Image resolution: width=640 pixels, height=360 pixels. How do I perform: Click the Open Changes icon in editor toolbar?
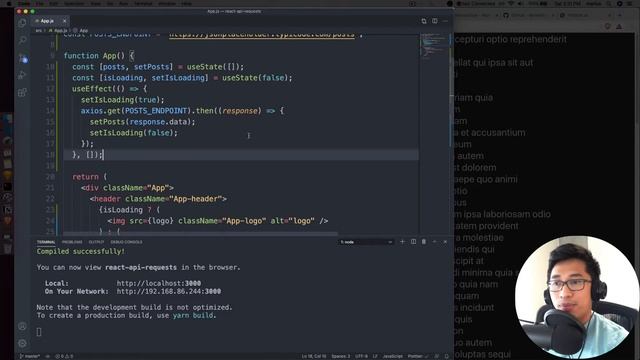[x=424, y=21]
